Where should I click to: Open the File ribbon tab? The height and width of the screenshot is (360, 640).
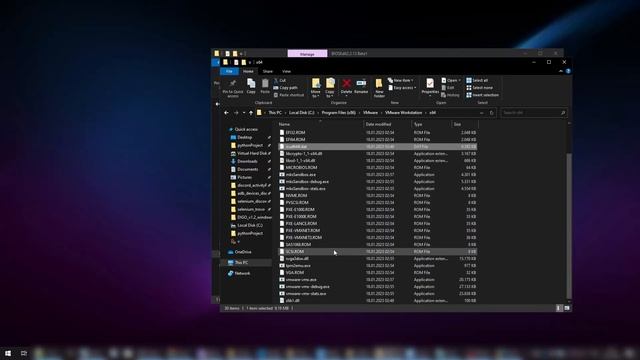(229, 71)
